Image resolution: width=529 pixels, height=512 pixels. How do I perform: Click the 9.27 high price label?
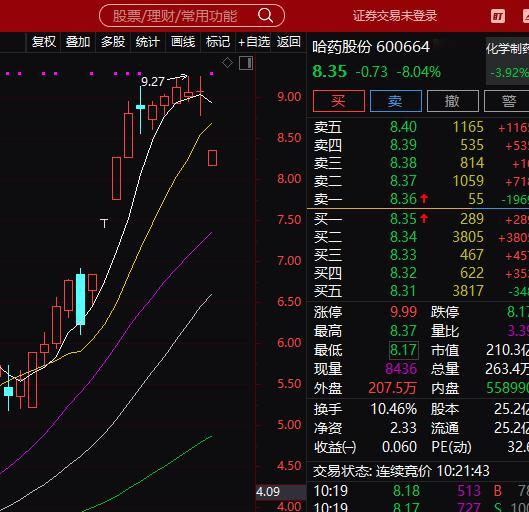152,82
